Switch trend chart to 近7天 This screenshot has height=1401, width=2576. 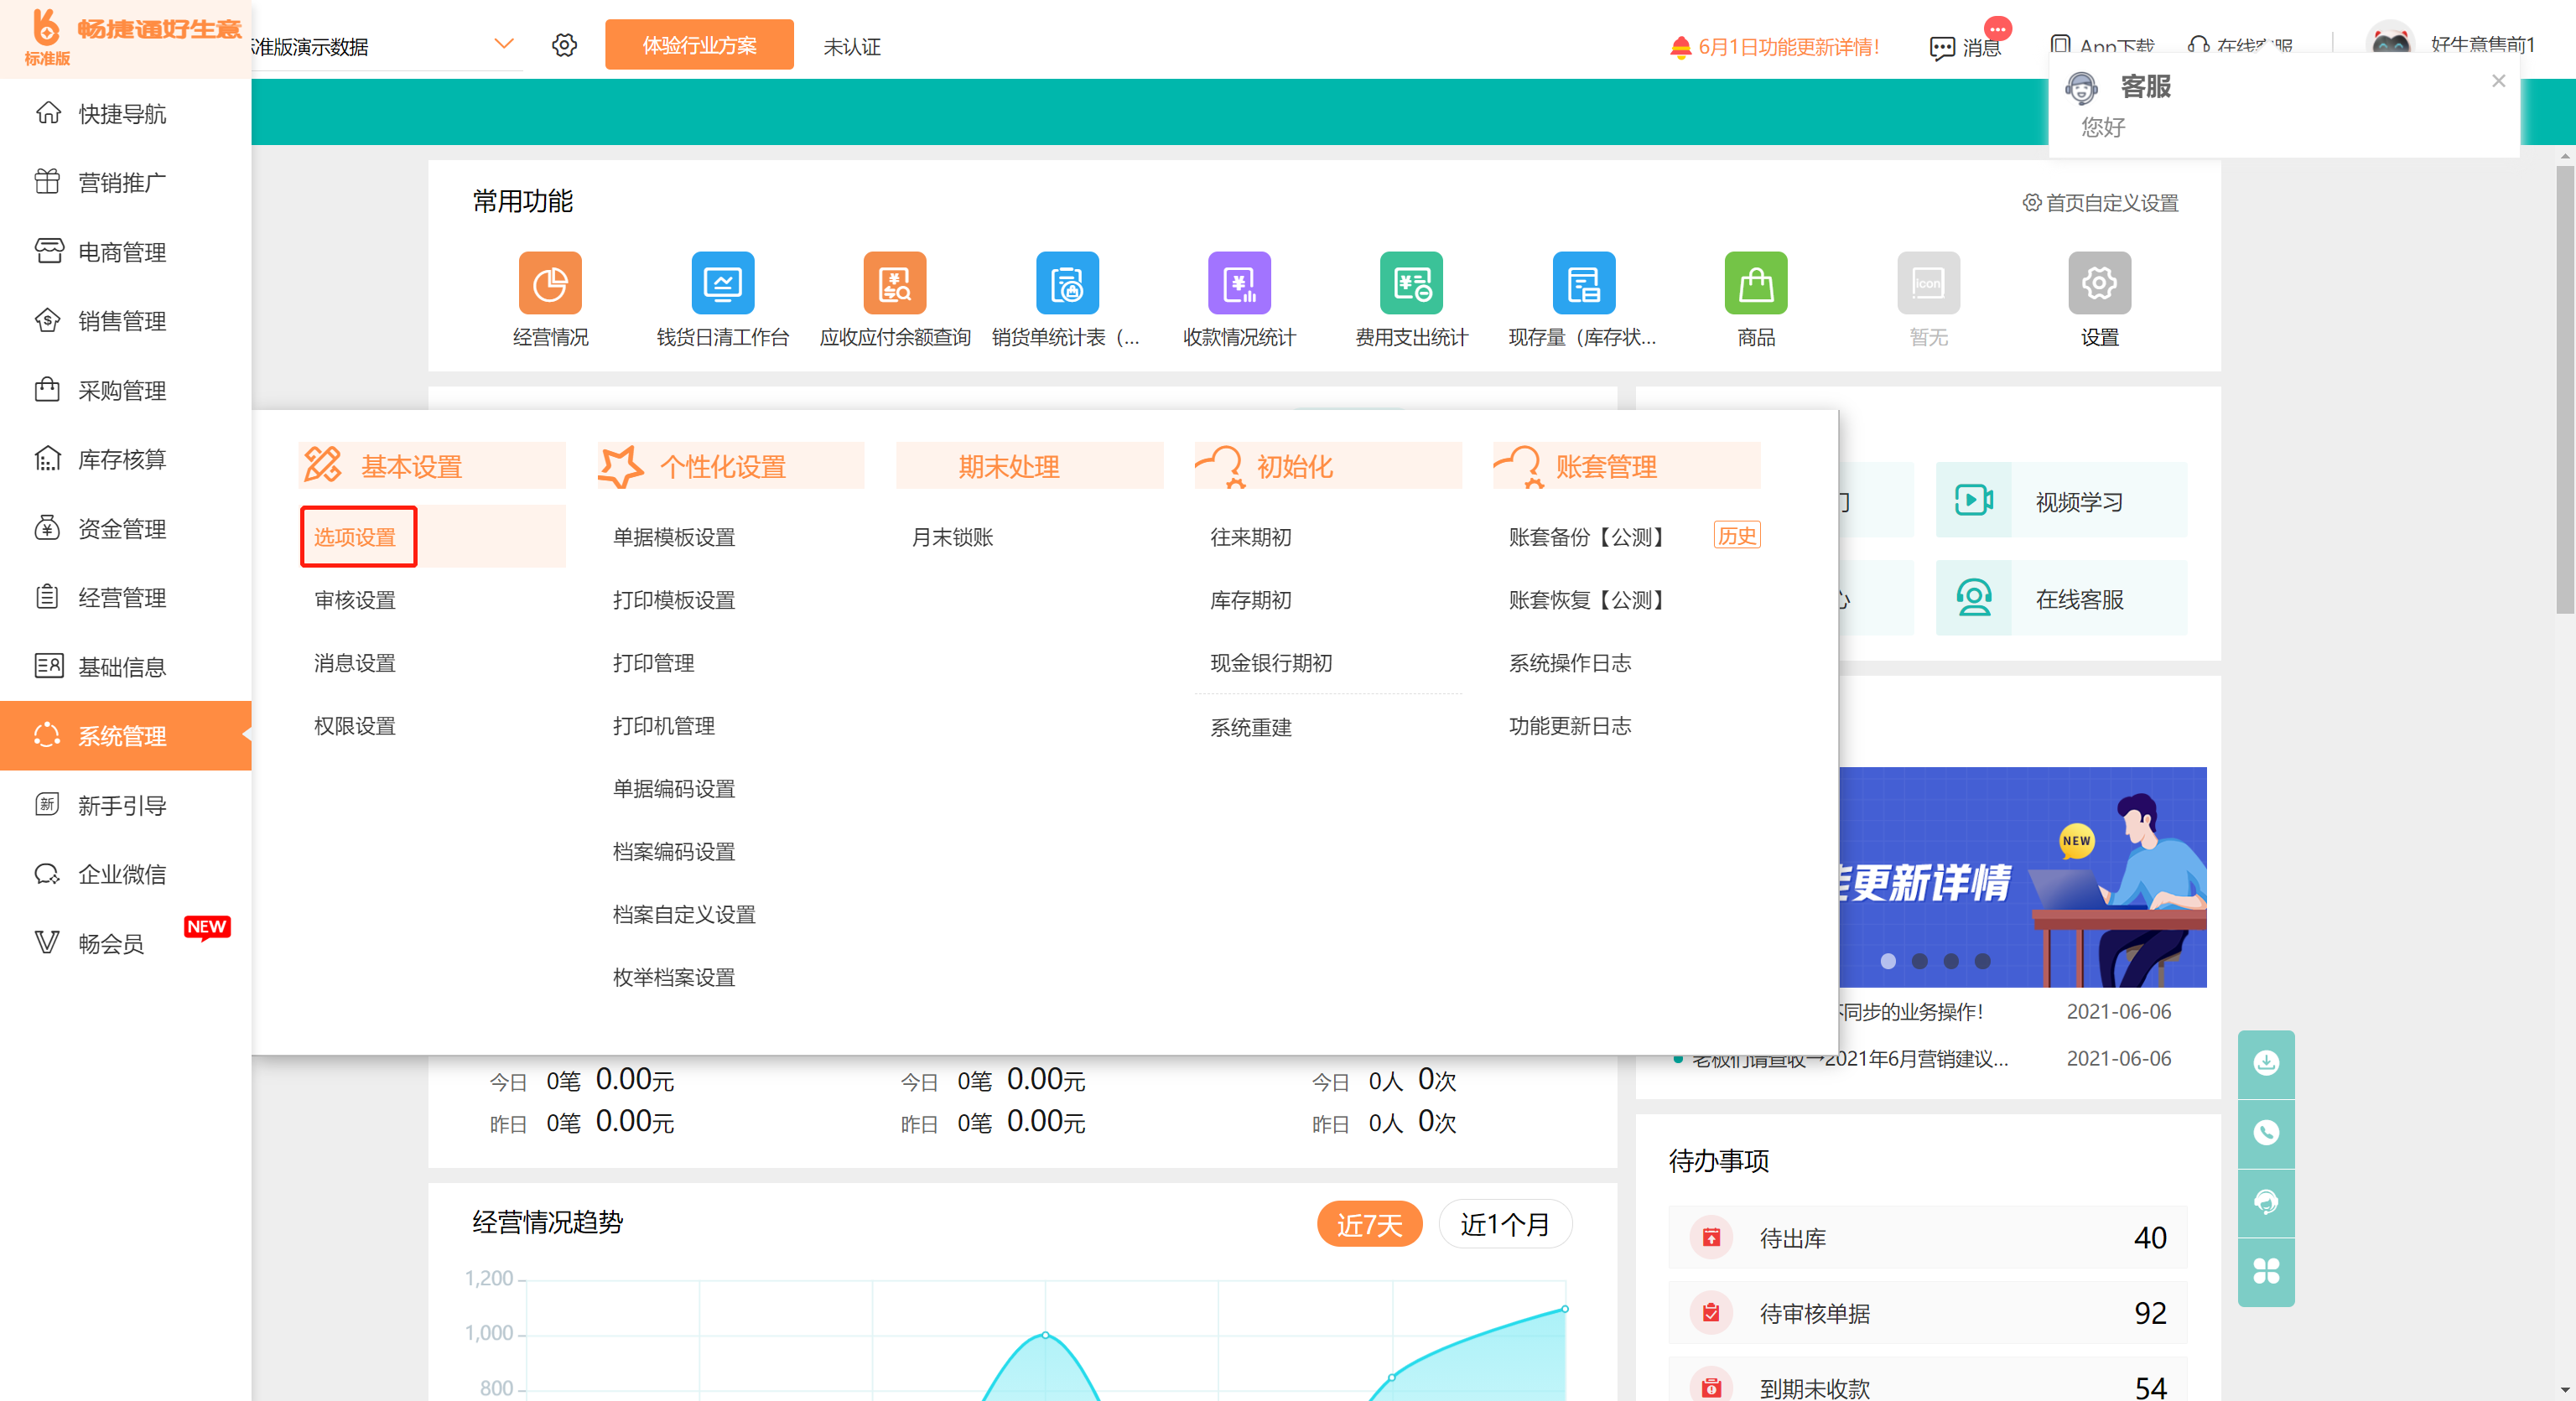click(1369, 1225)
